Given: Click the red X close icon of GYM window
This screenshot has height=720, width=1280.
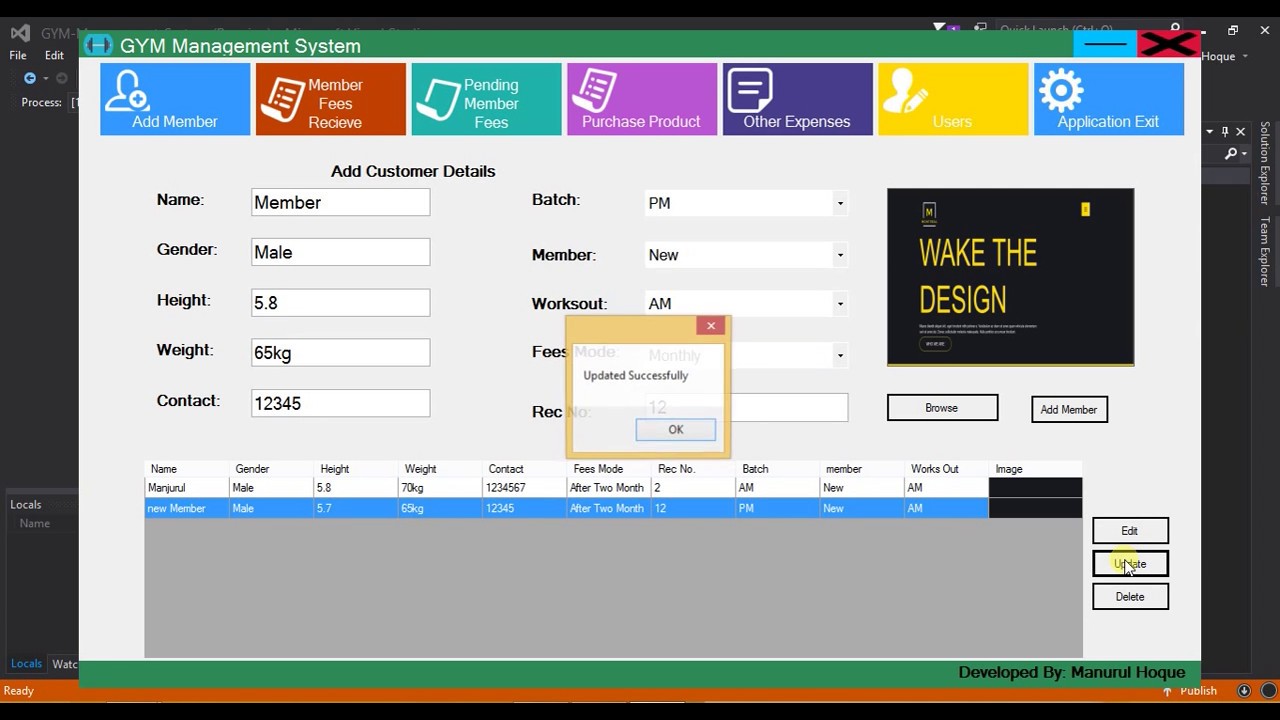Looking at the screenshot, I should point(1167,44).
